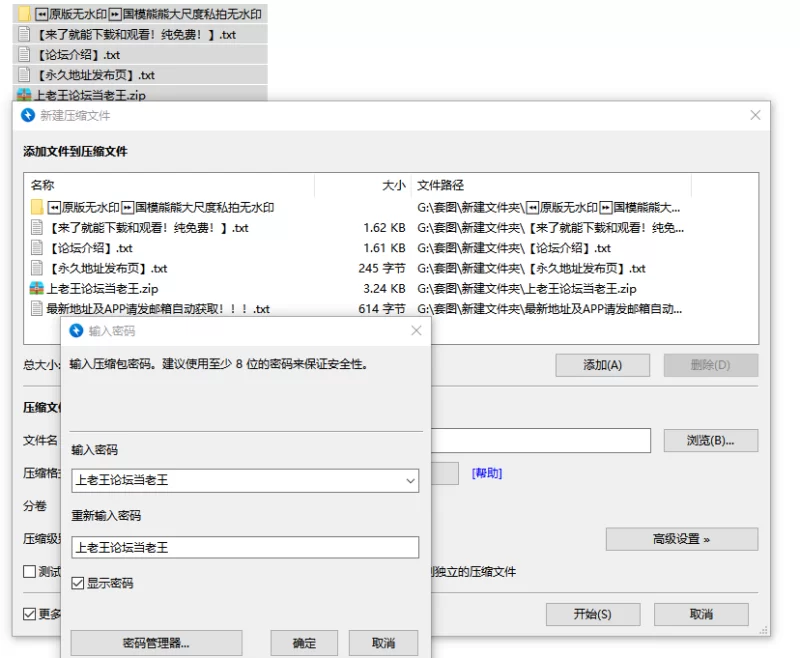Sort the list by the 大小 column header
800x658 pixels.
[393, 185]
